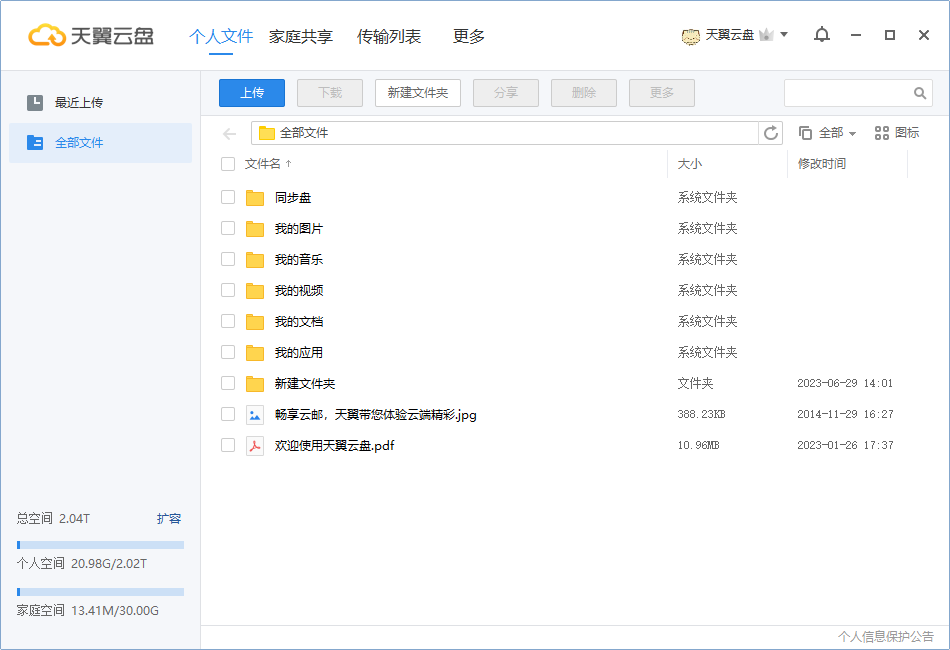Open the account dropdown arrow beside crown
Viewport: 950px width, 650px height.
pos(784,35)
